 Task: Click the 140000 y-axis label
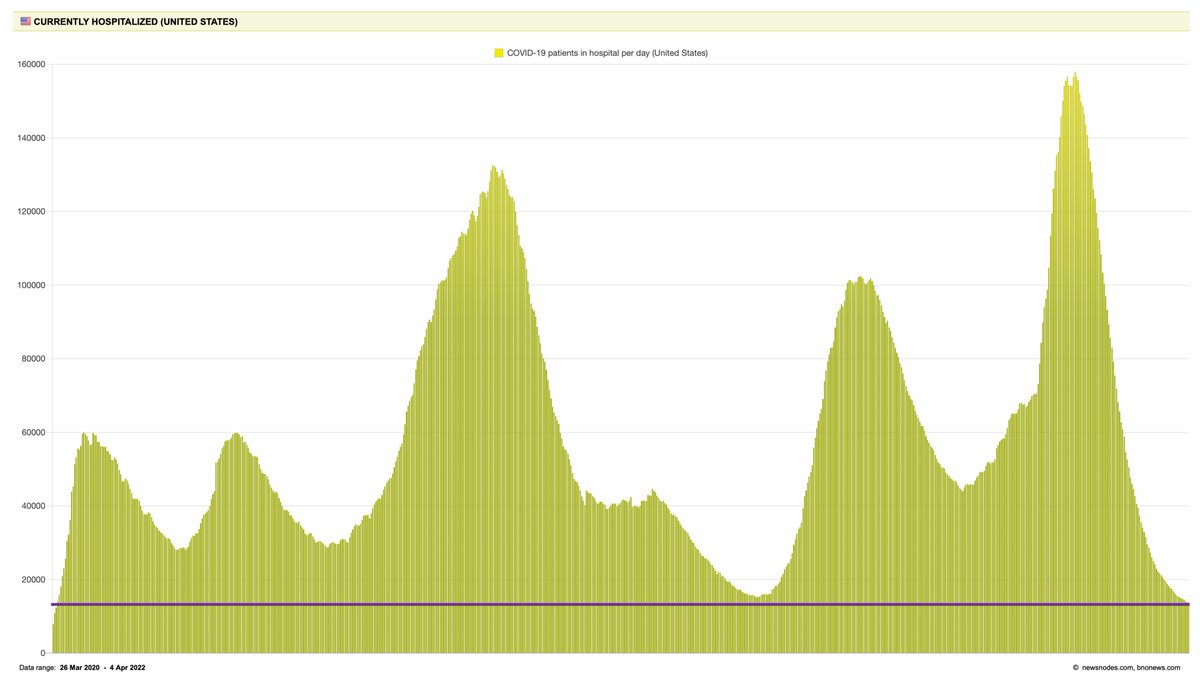(32, 138)
